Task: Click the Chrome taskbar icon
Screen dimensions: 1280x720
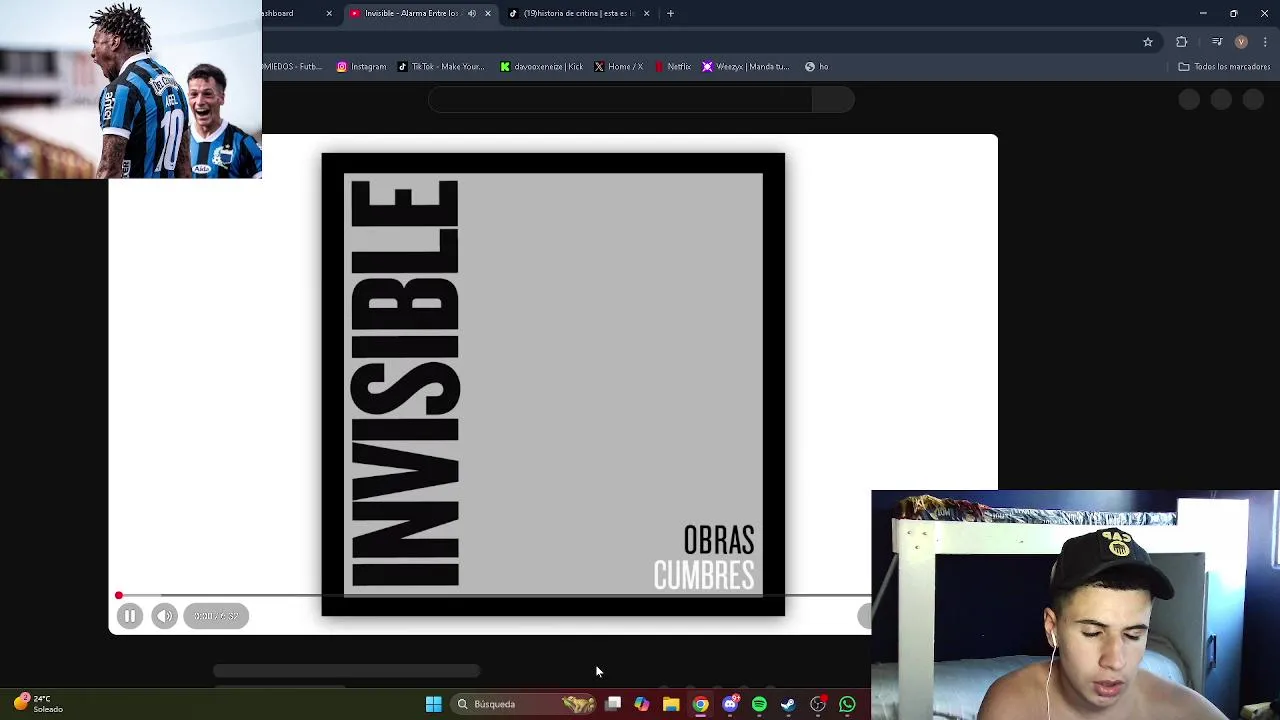Action: tap(700, 704)
